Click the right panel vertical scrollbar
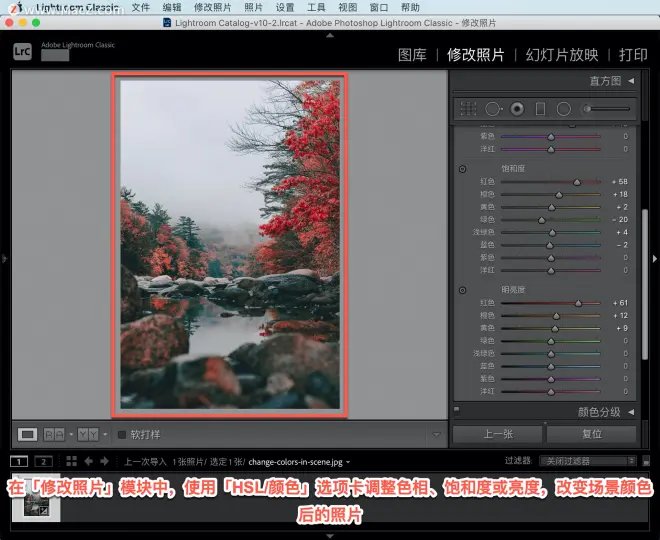 click(645, 284)
